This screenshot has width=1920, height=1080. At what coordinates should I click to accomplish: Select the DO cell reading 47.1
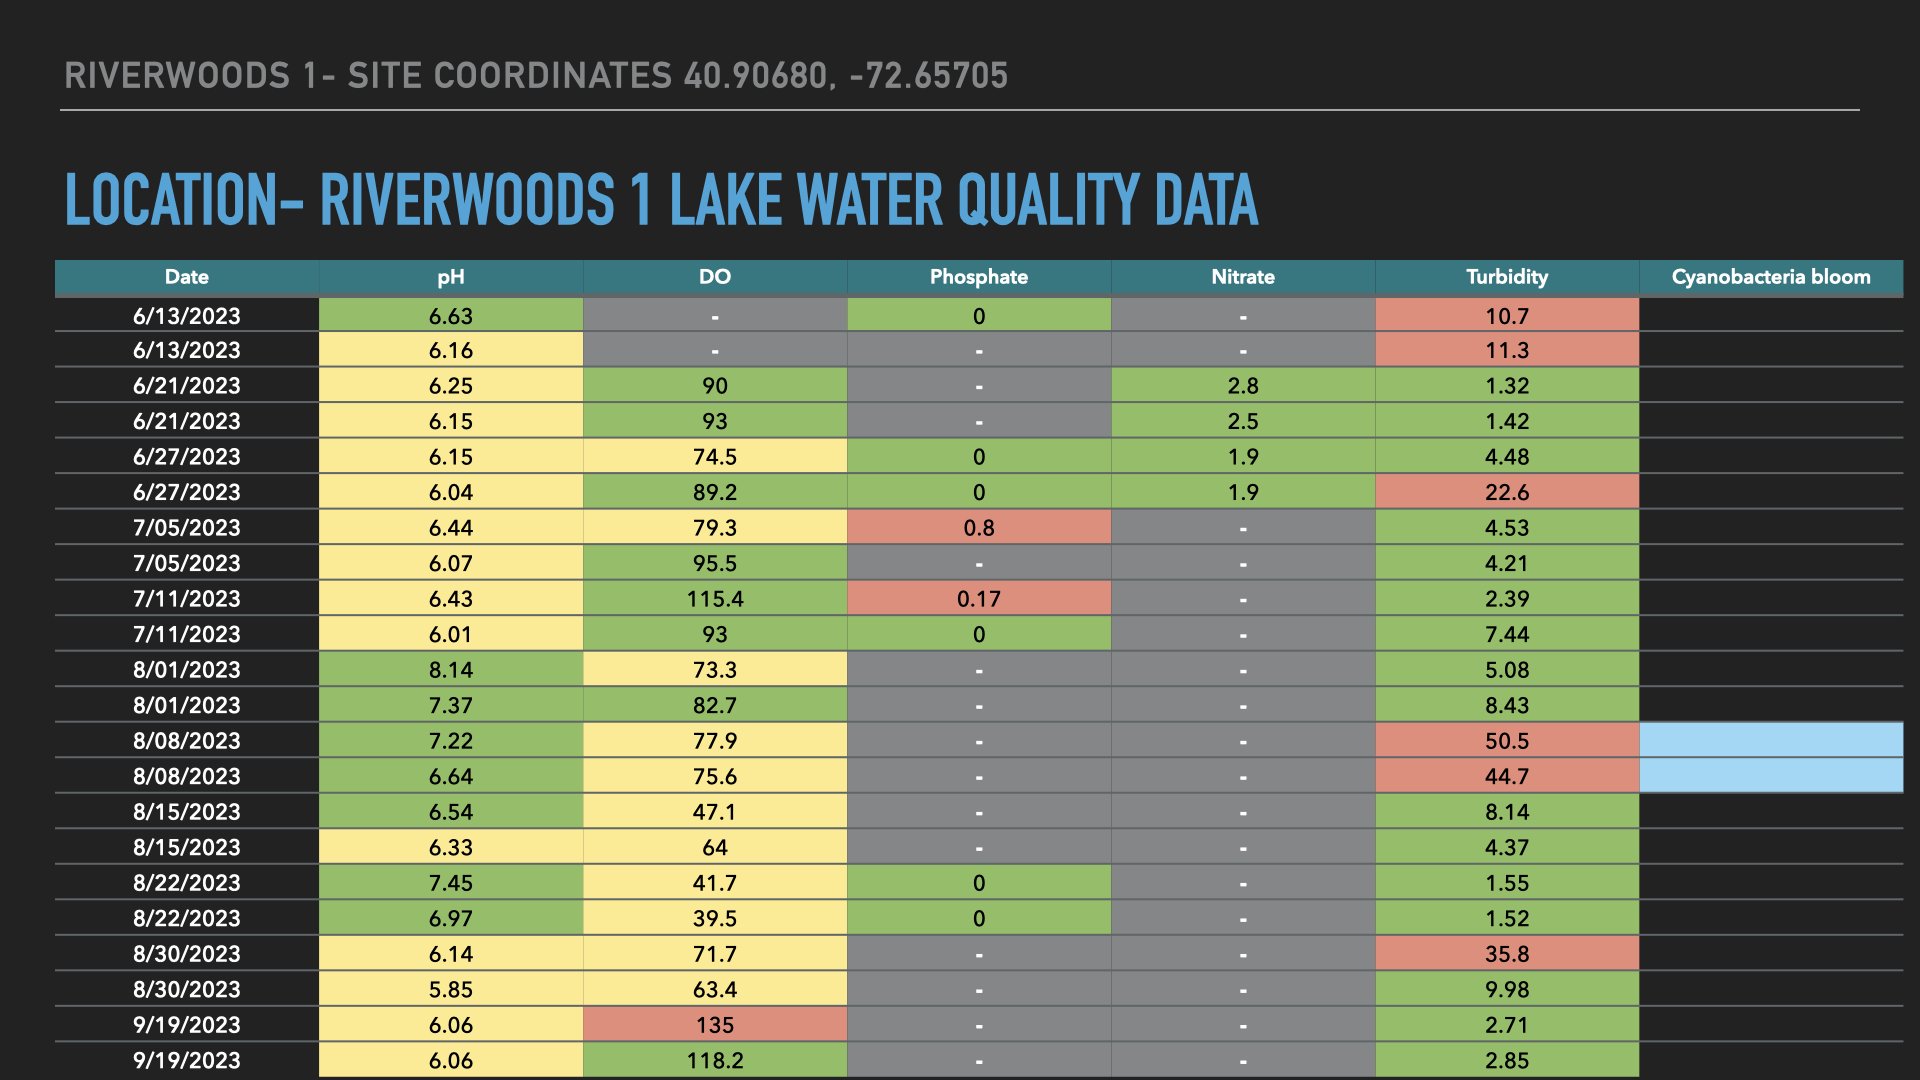pyautogui.click(x=715, y=811)
